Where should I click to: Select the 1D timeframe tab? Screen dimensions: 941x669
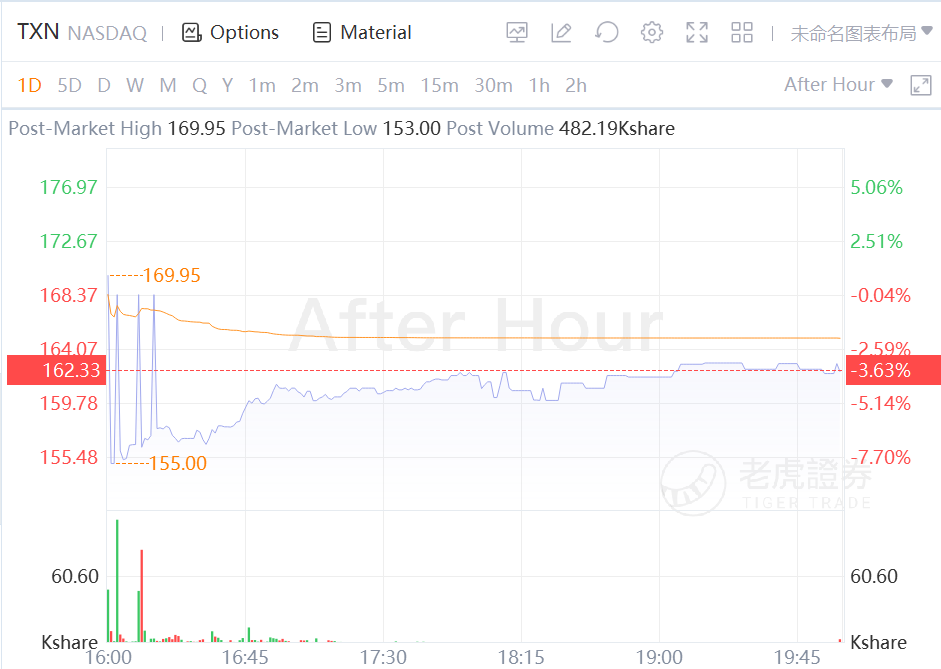[30, 86]
